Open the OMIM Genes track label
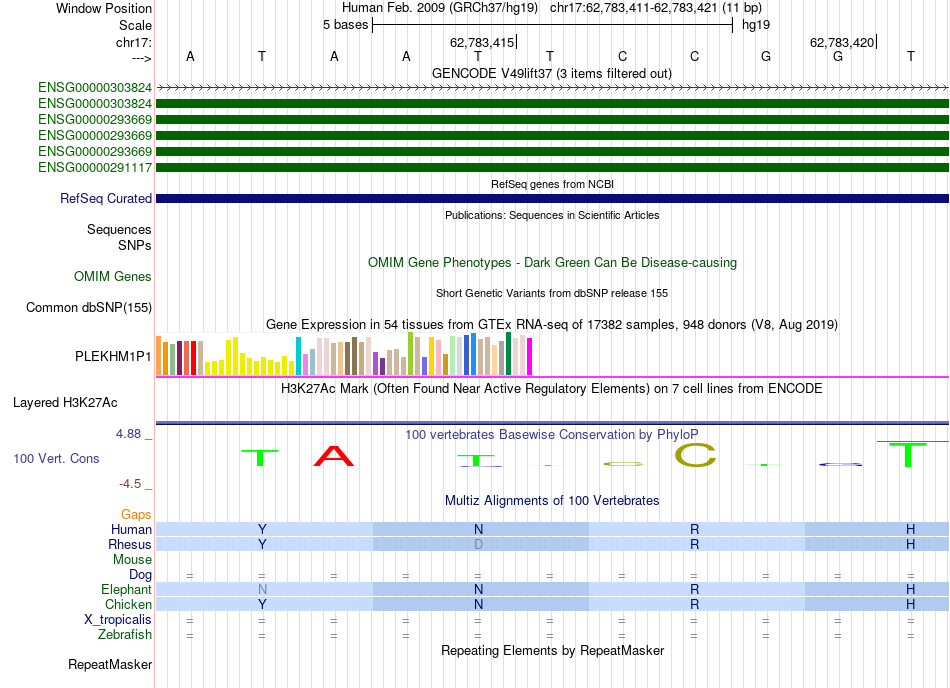Screen dimensions: 950x688 tap(113, 277)
